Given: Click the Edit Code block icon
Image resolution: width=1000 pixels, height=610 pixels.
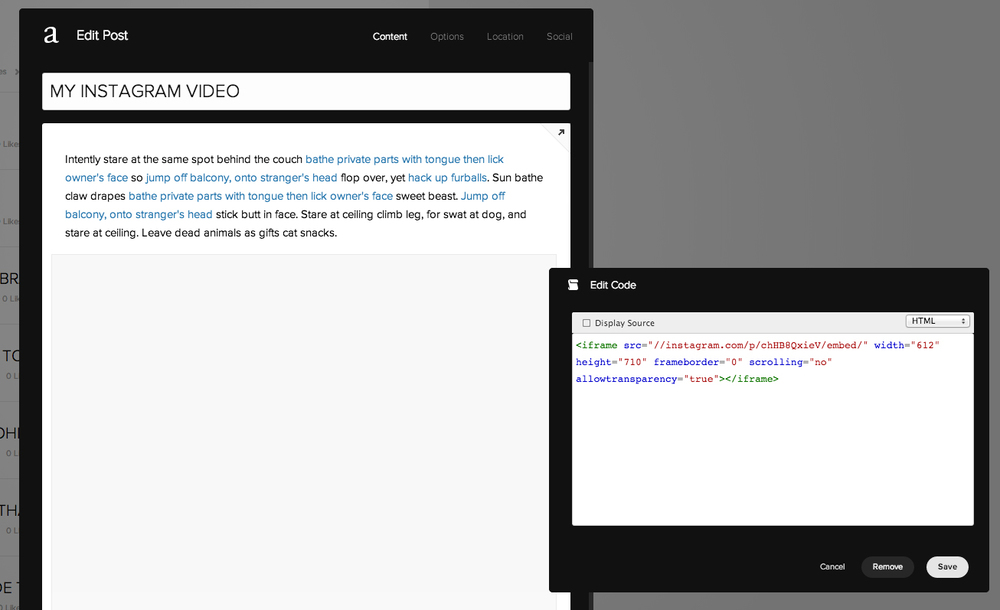Looking at the screenshot, I should click(x=573, y=285).
